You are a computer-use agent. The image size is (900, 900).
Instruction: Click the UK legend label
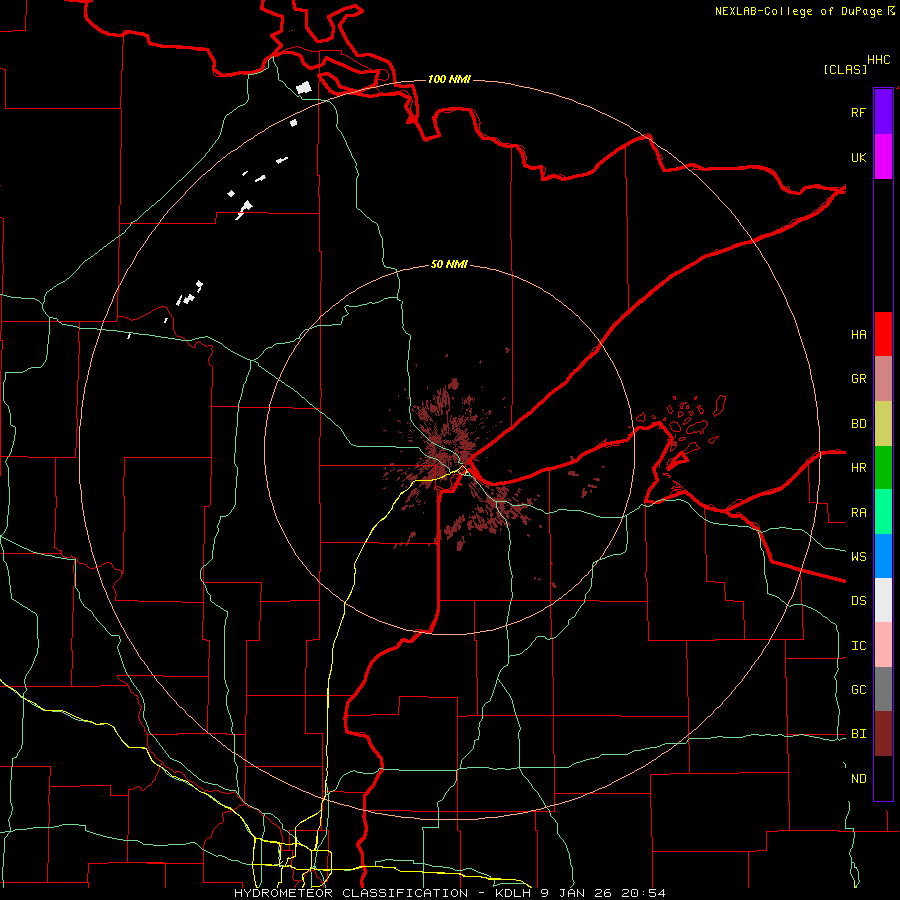[x=858, y=157]
